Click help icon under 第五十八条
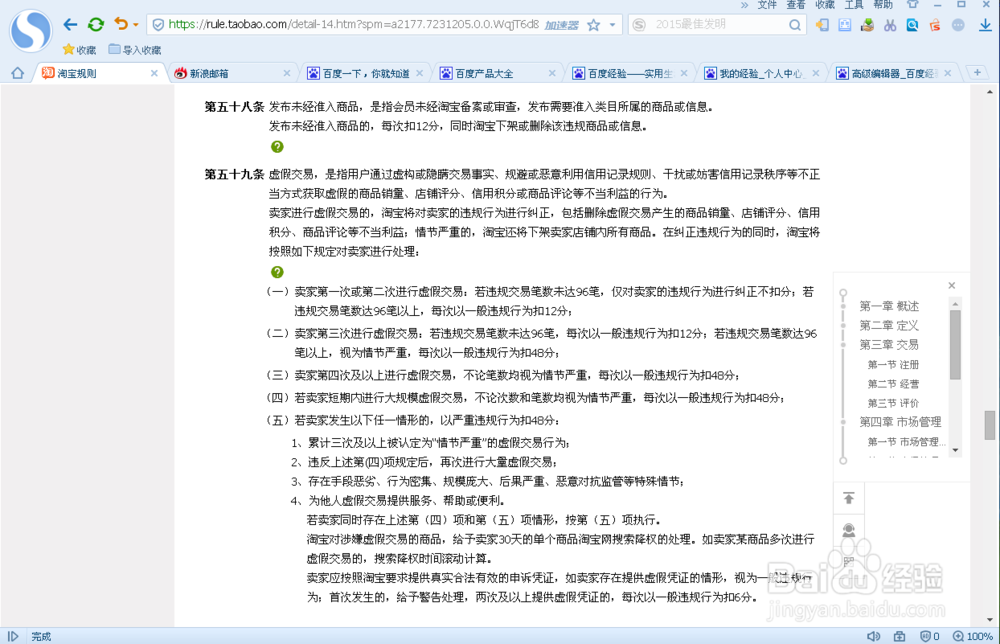The image size is (1000, 644). 277,147
